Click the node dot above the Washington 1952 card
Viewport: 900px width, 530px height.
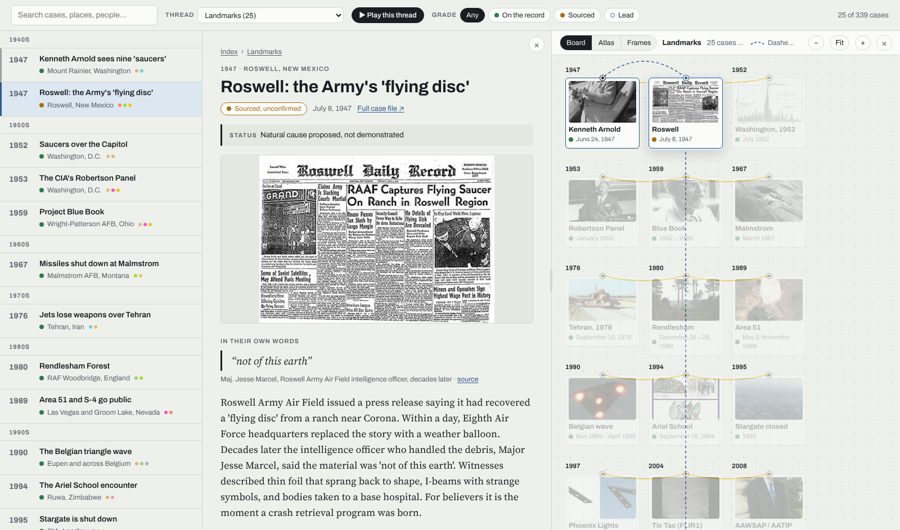[769, 78]
